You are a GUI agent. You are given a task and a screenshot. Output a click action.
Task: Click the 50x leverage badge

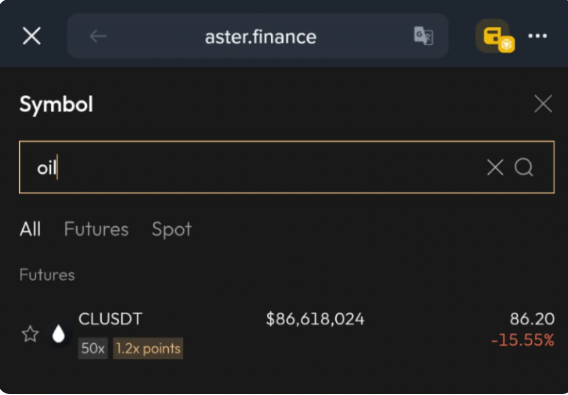93,348
